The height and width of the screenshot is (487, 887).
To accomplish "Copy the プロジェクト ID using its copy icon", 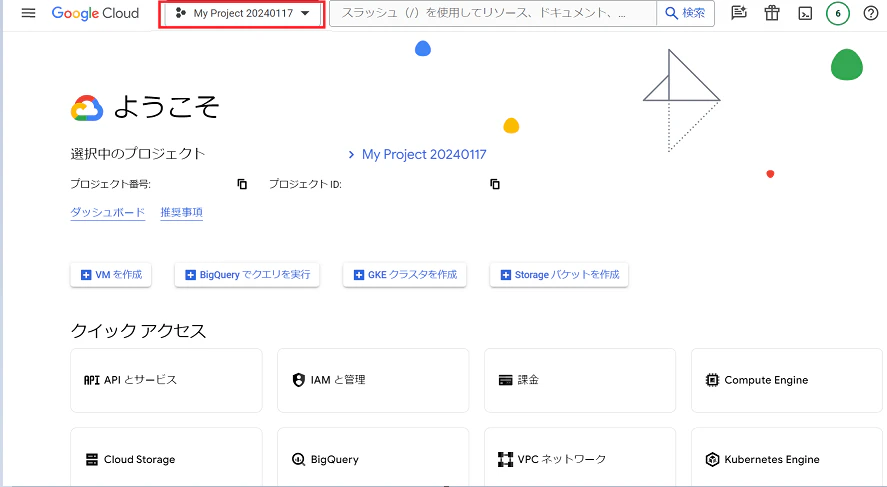I will [495, 184].
